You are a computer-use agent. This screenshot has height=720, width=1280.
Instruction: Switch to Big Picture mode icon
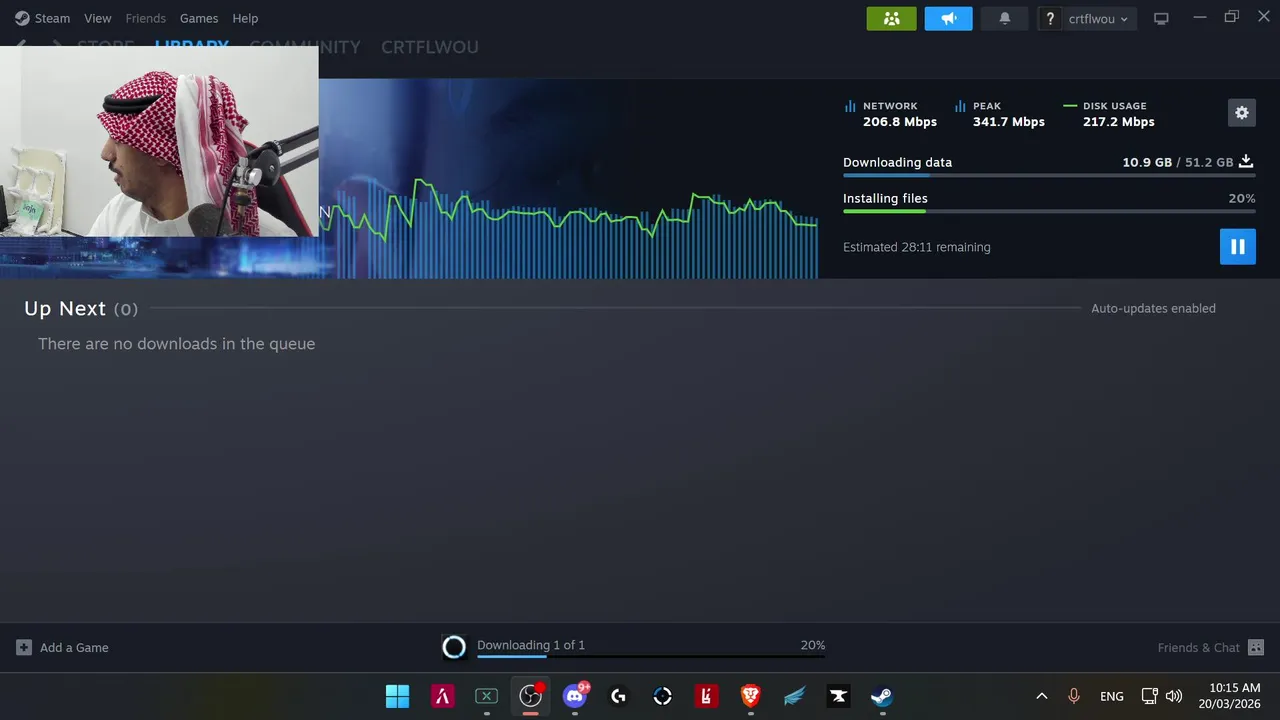tap(1161, 18)
